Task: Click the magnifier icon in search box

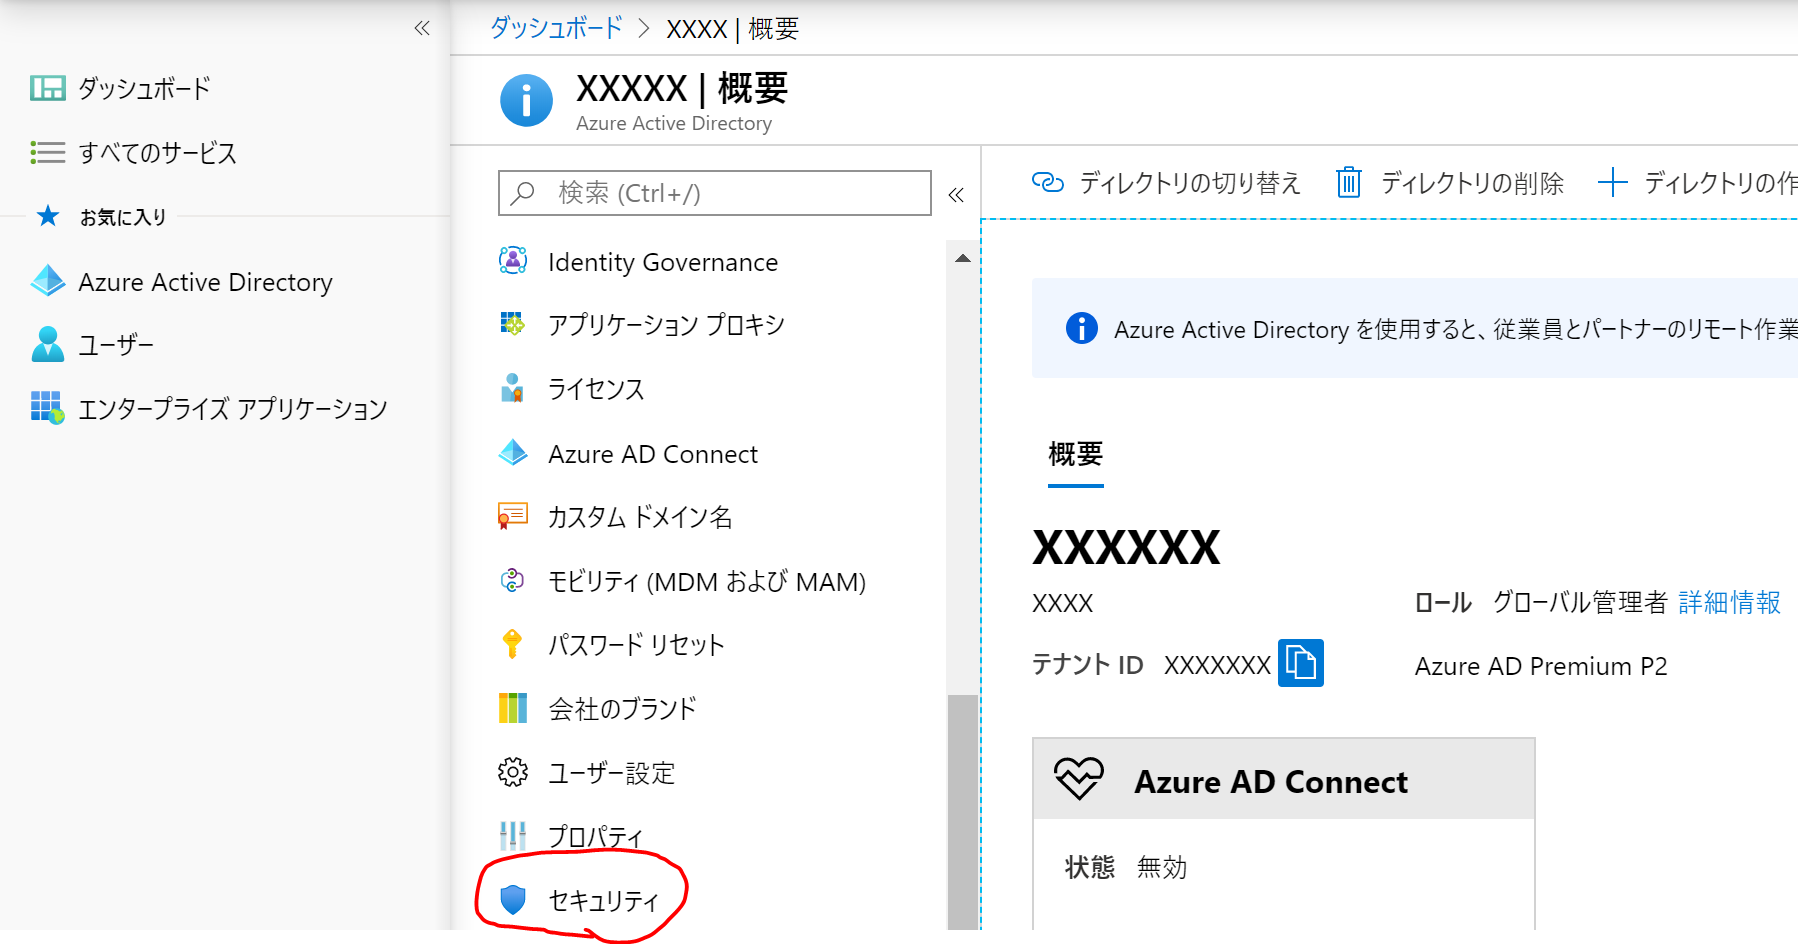Action: click(x=523, y=193)
